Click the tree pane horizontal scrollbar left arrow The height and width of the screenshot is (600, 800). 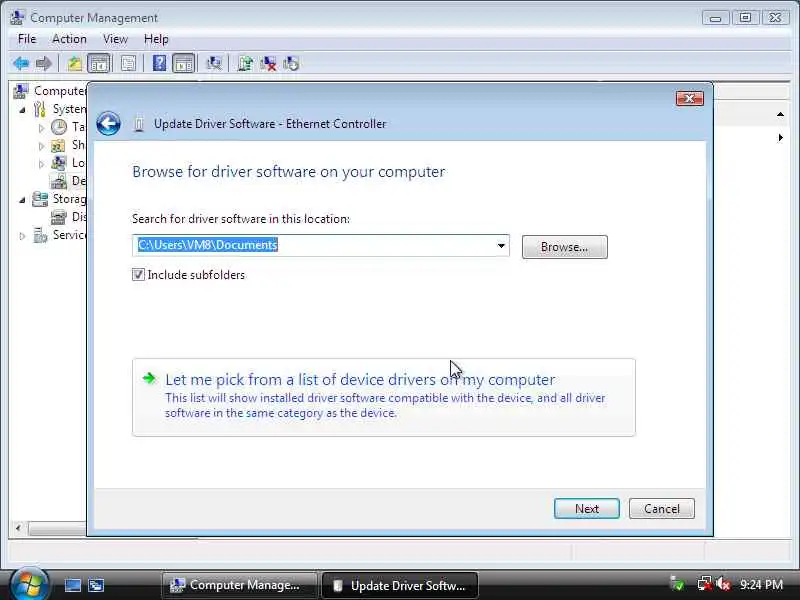pos(18,528)
